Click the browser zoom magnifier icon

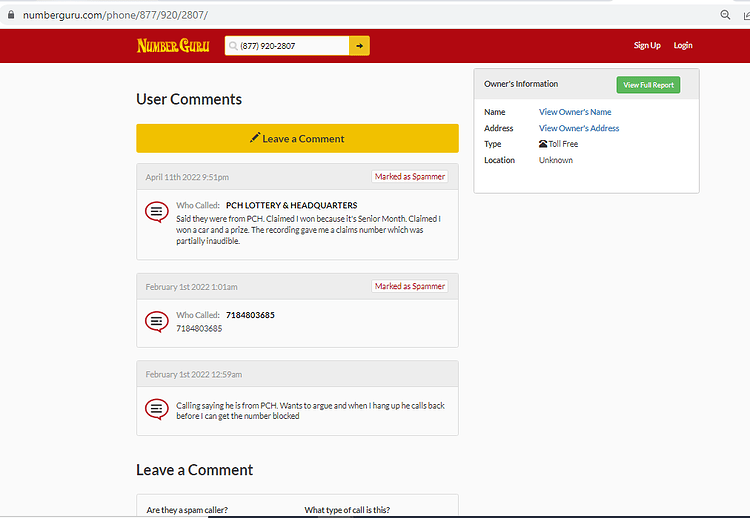[x=725, y=15]
